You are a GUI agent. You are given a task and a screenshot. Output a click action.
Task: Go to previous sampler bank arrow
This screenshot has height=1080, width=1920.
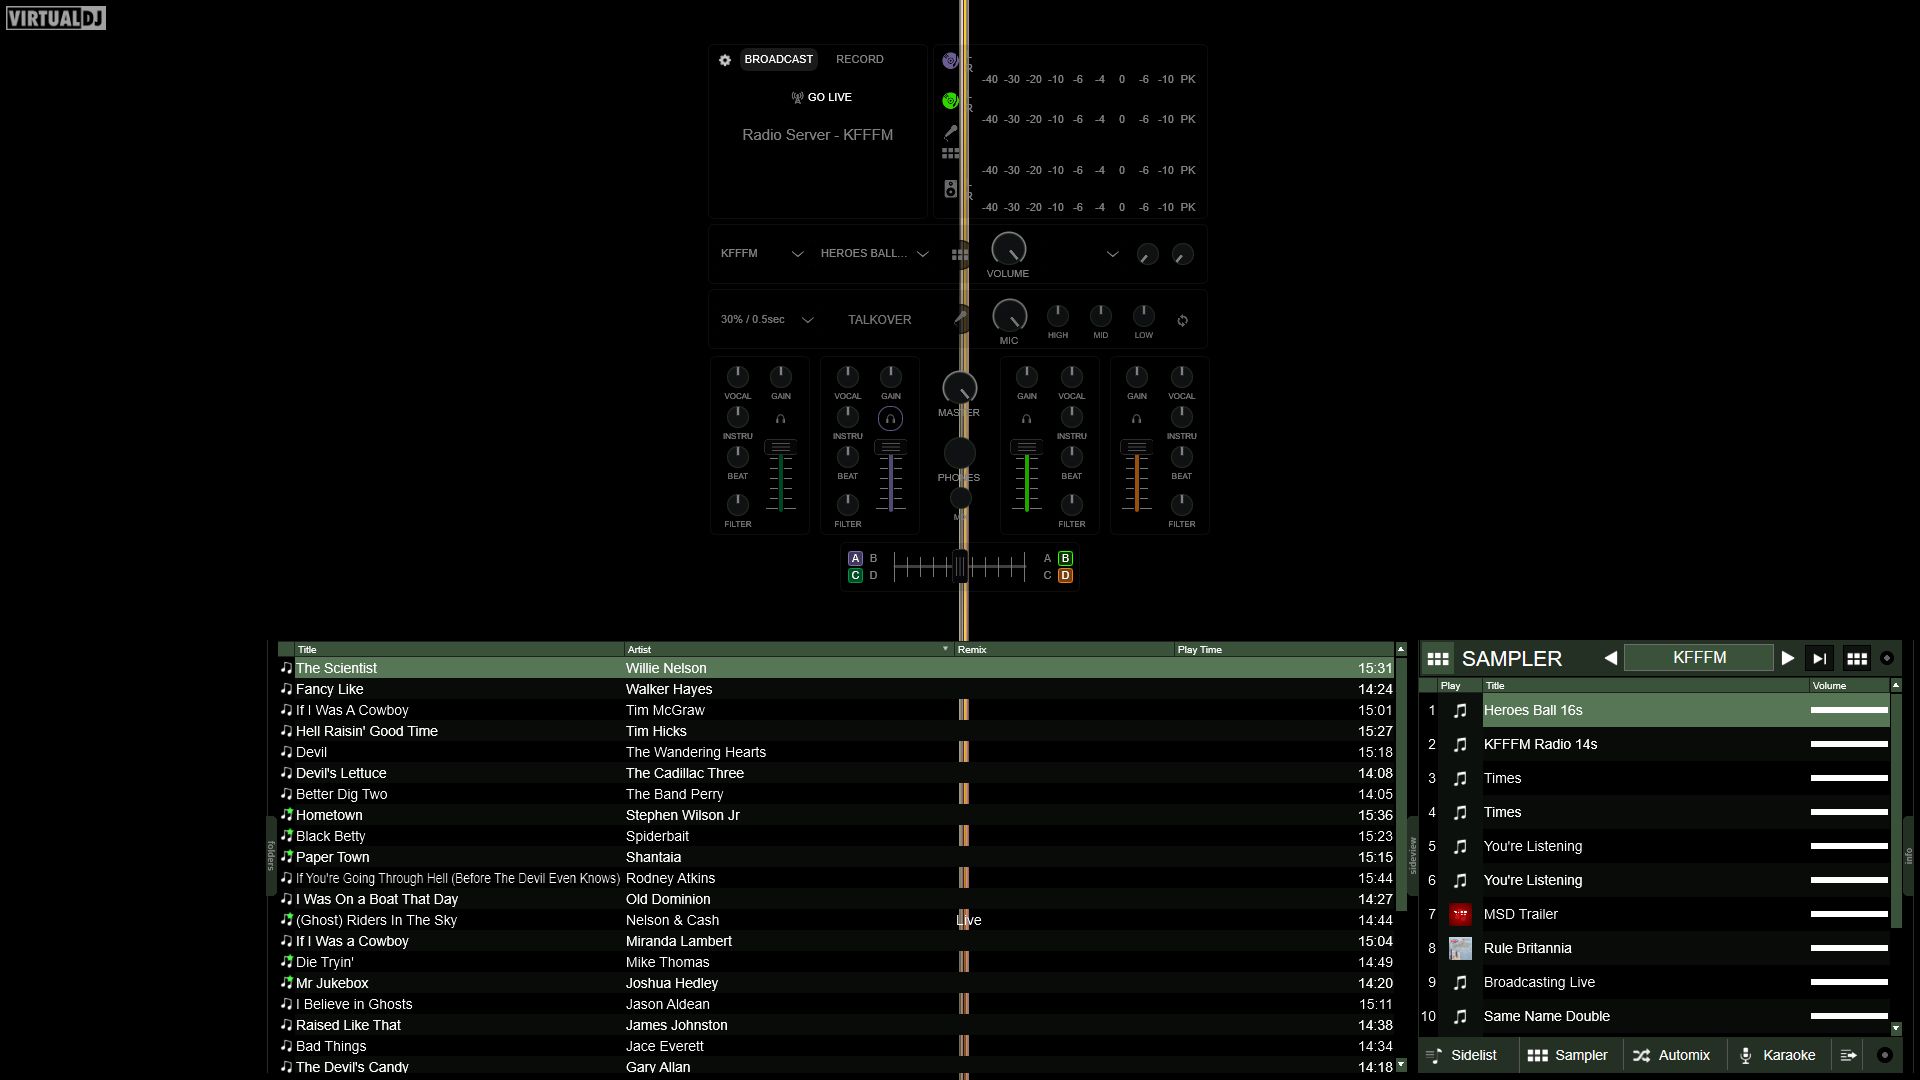(1610, 658)
